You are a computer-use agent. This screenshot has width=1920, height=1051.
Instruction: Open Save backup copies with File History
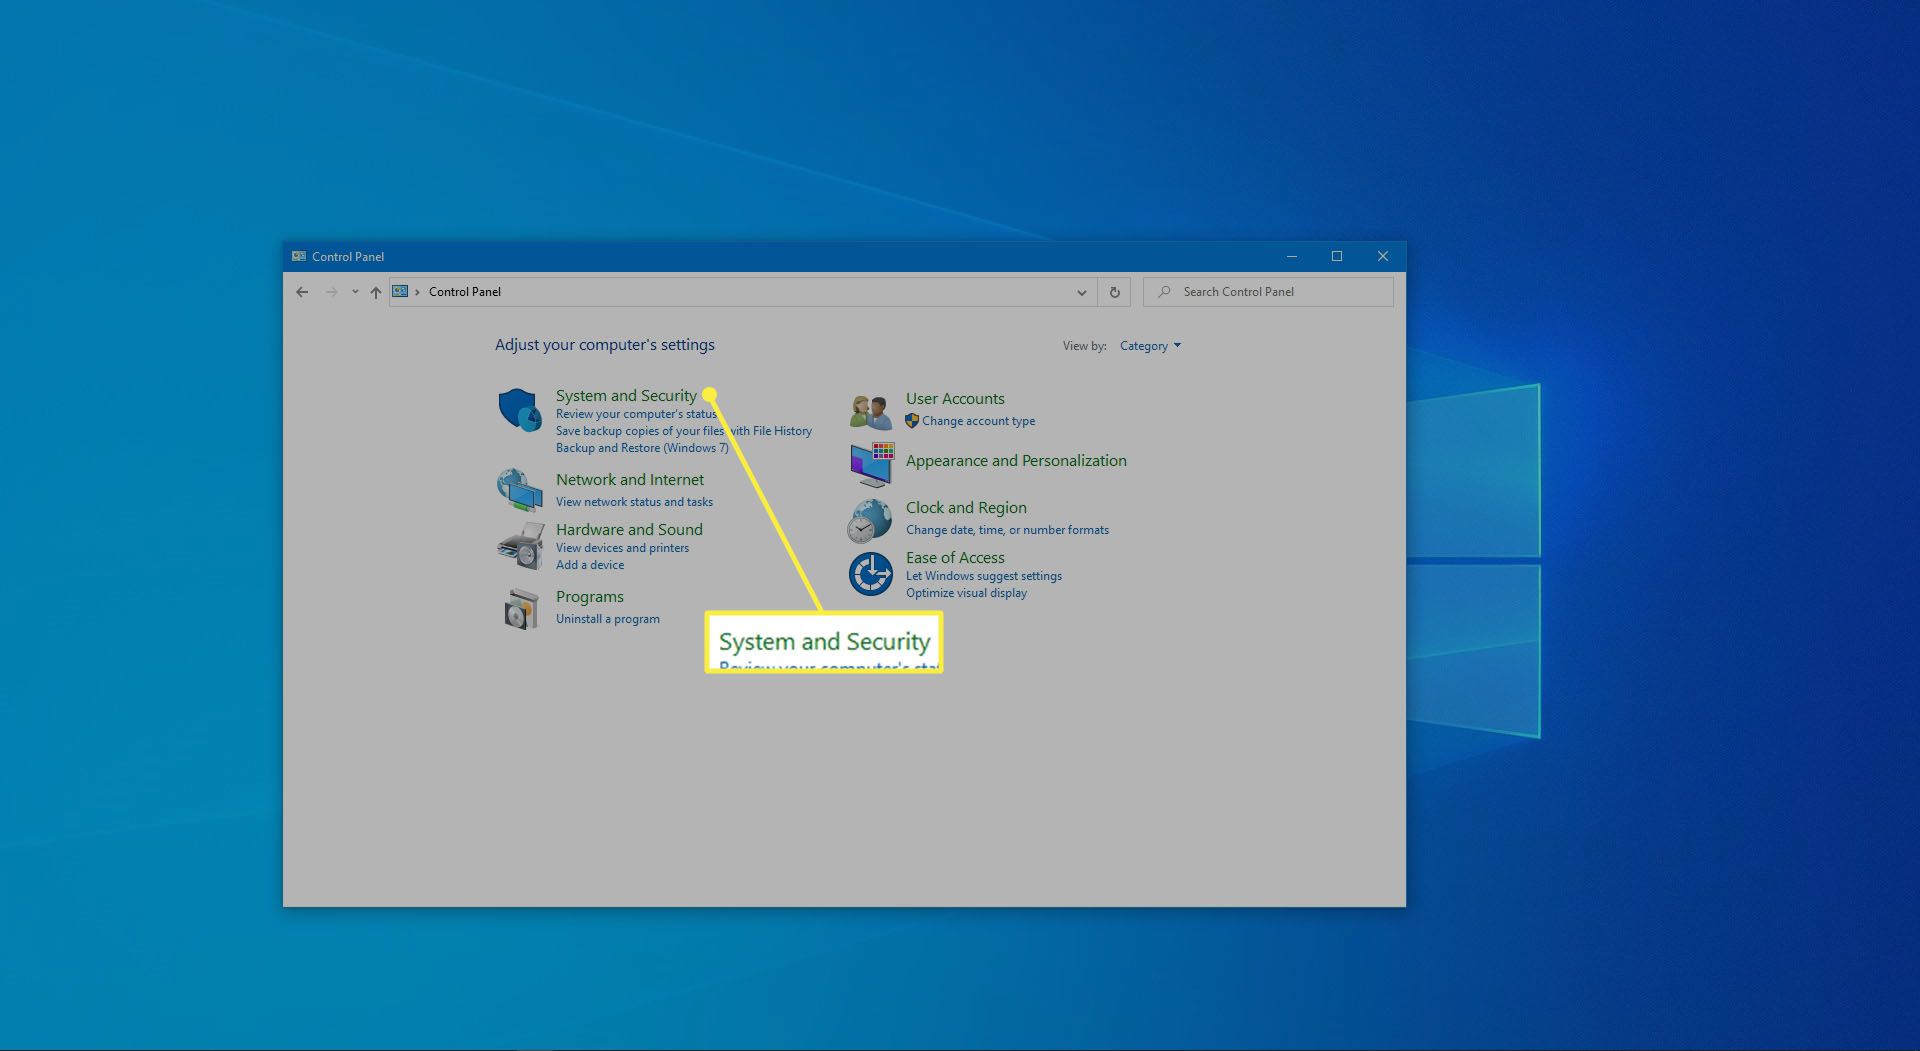click(684, 431)
